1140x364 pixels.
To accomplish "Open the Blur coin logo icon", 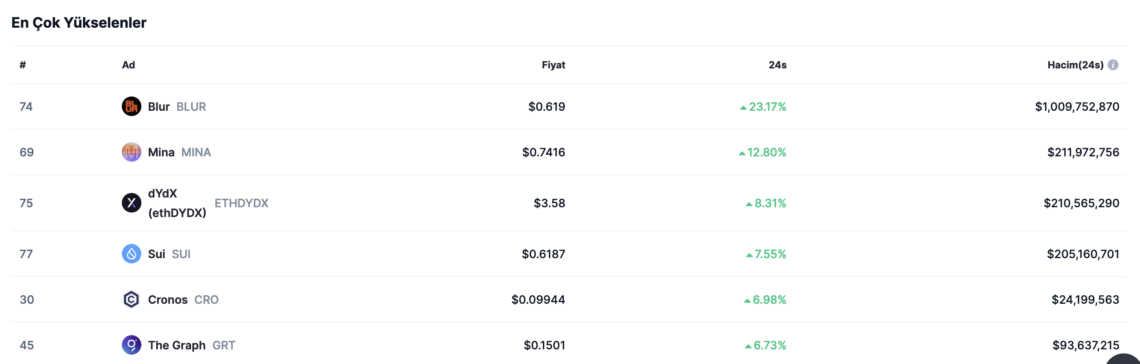I will click(131, 107).
